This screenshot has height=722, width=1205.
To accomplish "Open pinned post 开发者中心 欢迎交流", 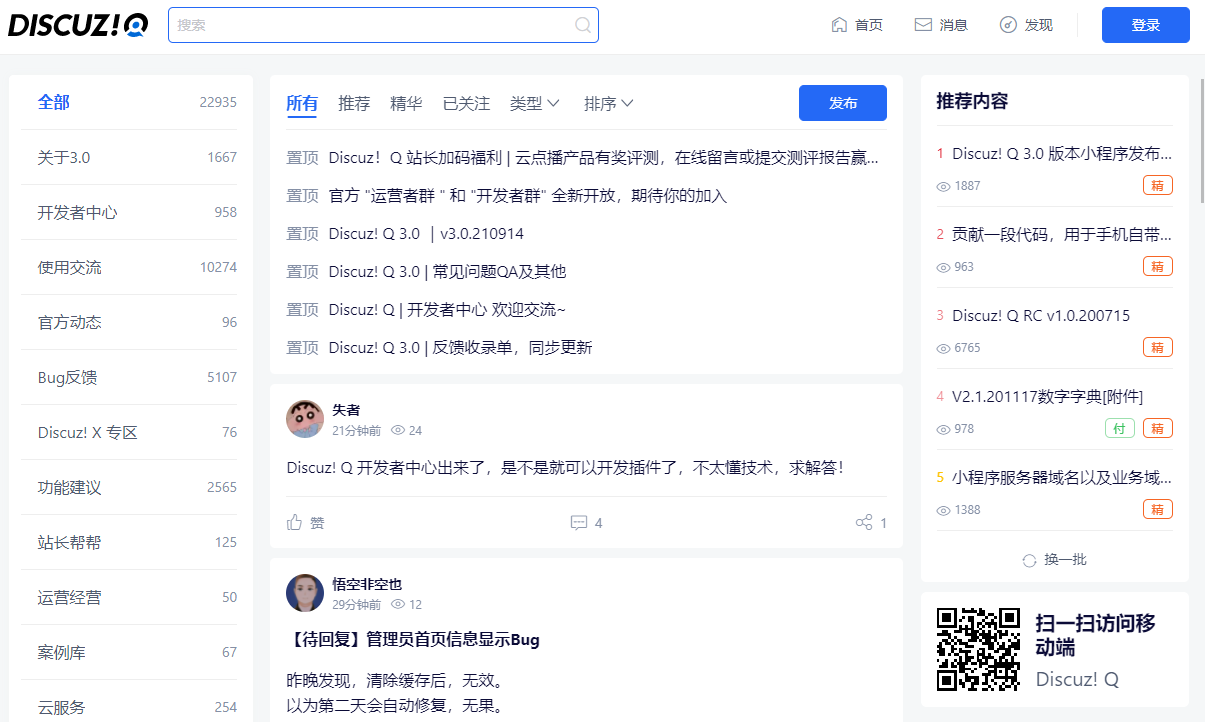I will (x=447, y=309).
